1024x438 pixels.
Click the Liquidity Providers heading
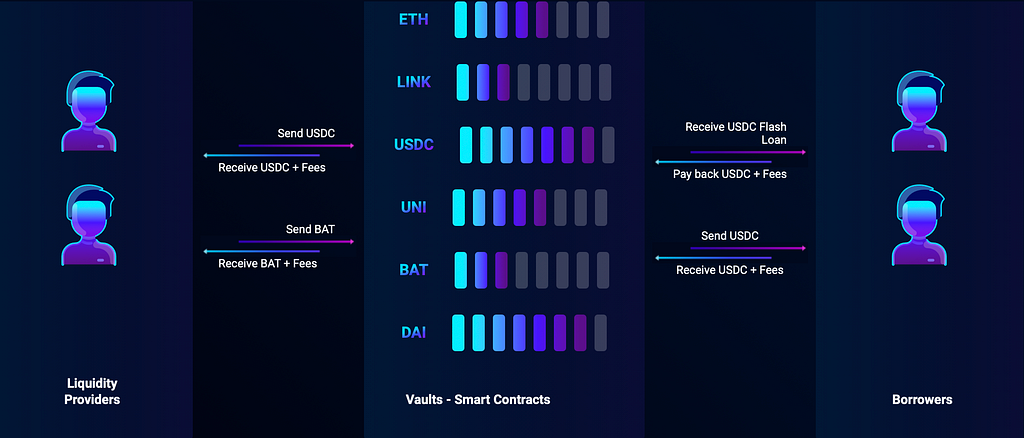click(92, 391)
